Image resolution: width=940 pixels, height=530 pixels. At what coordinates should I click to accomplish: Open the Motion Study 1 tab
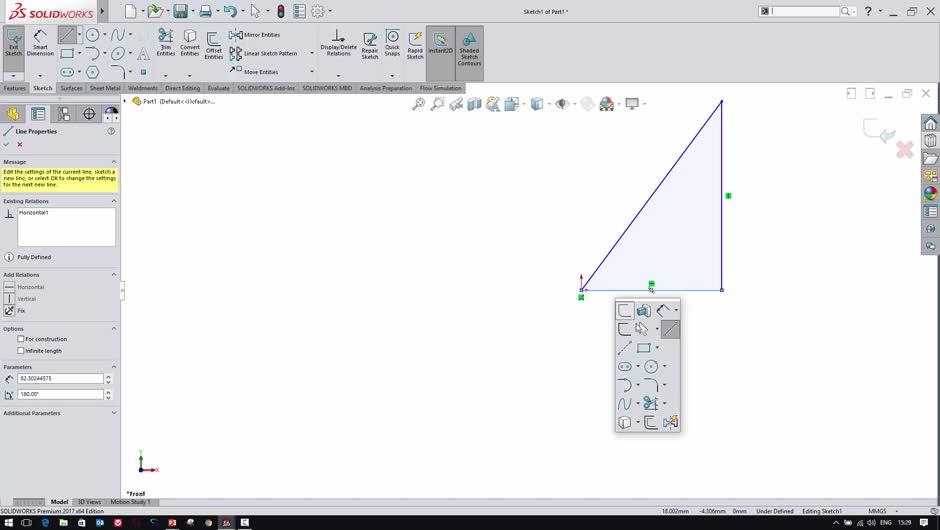(130, 502)
